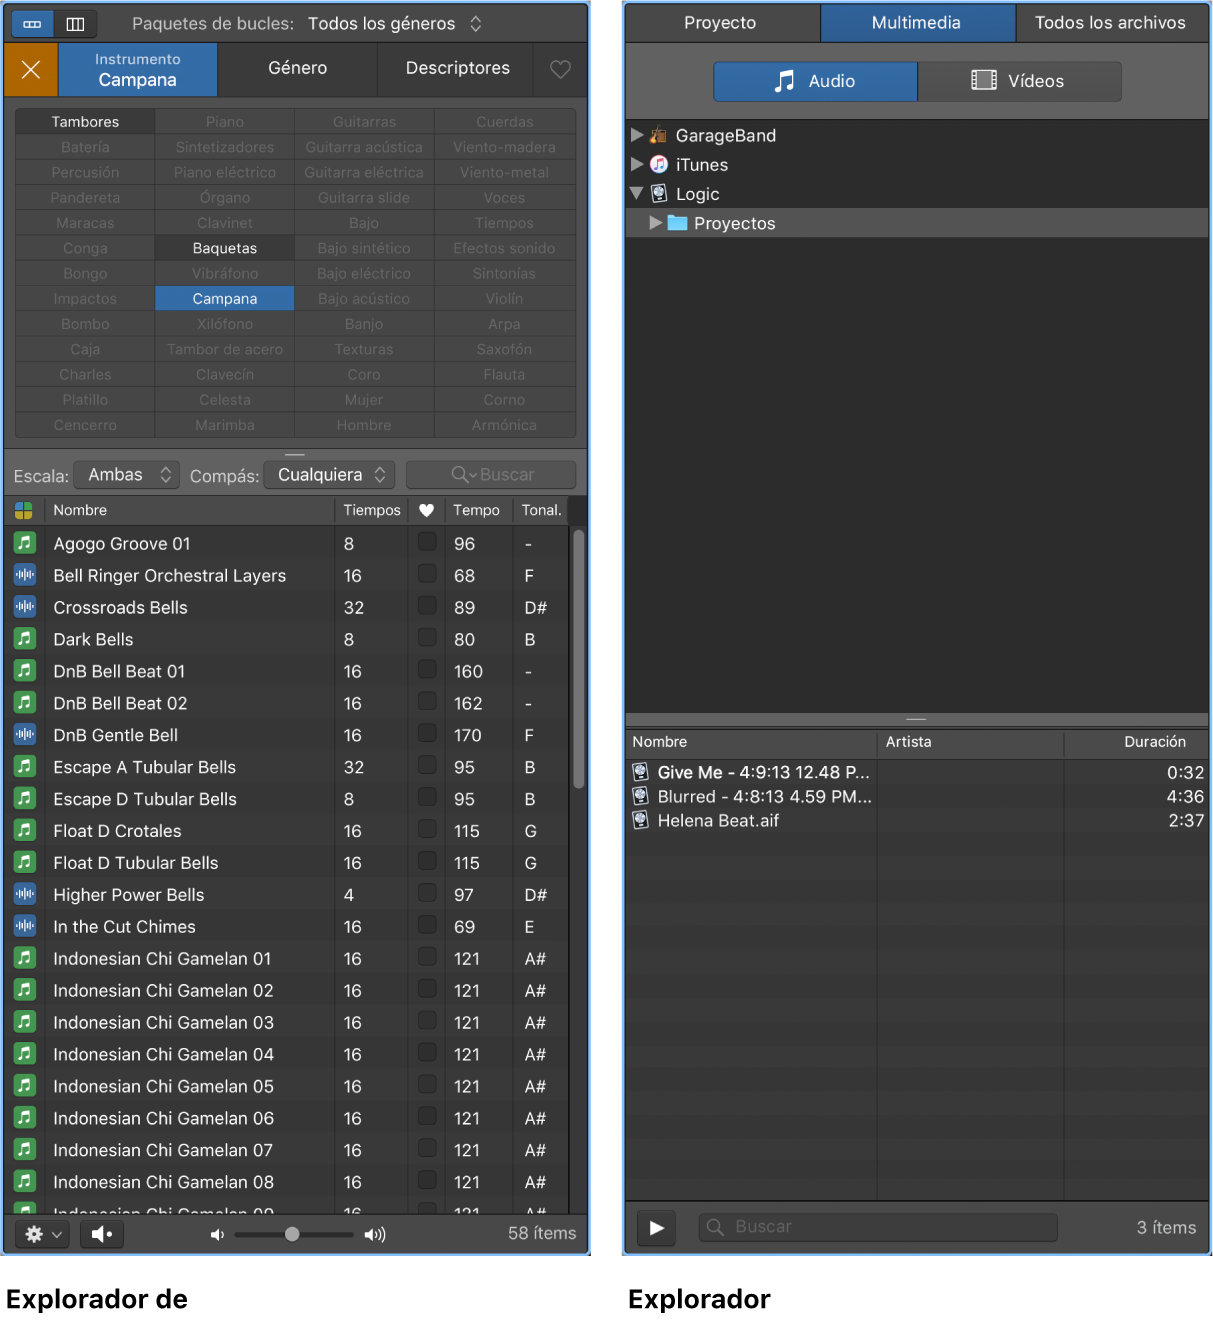This screenshot has height=1322, width=1213.
Task: Switch loop browser to column view
Action: 75,23
